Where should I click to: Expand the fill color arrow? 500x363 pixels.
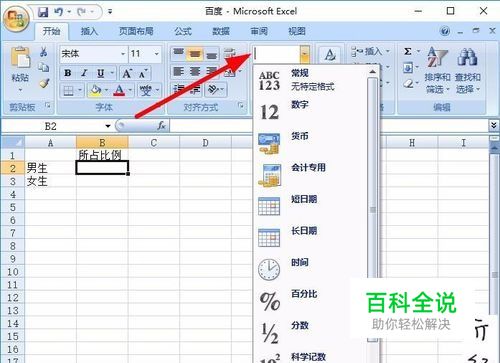[106, 90]
